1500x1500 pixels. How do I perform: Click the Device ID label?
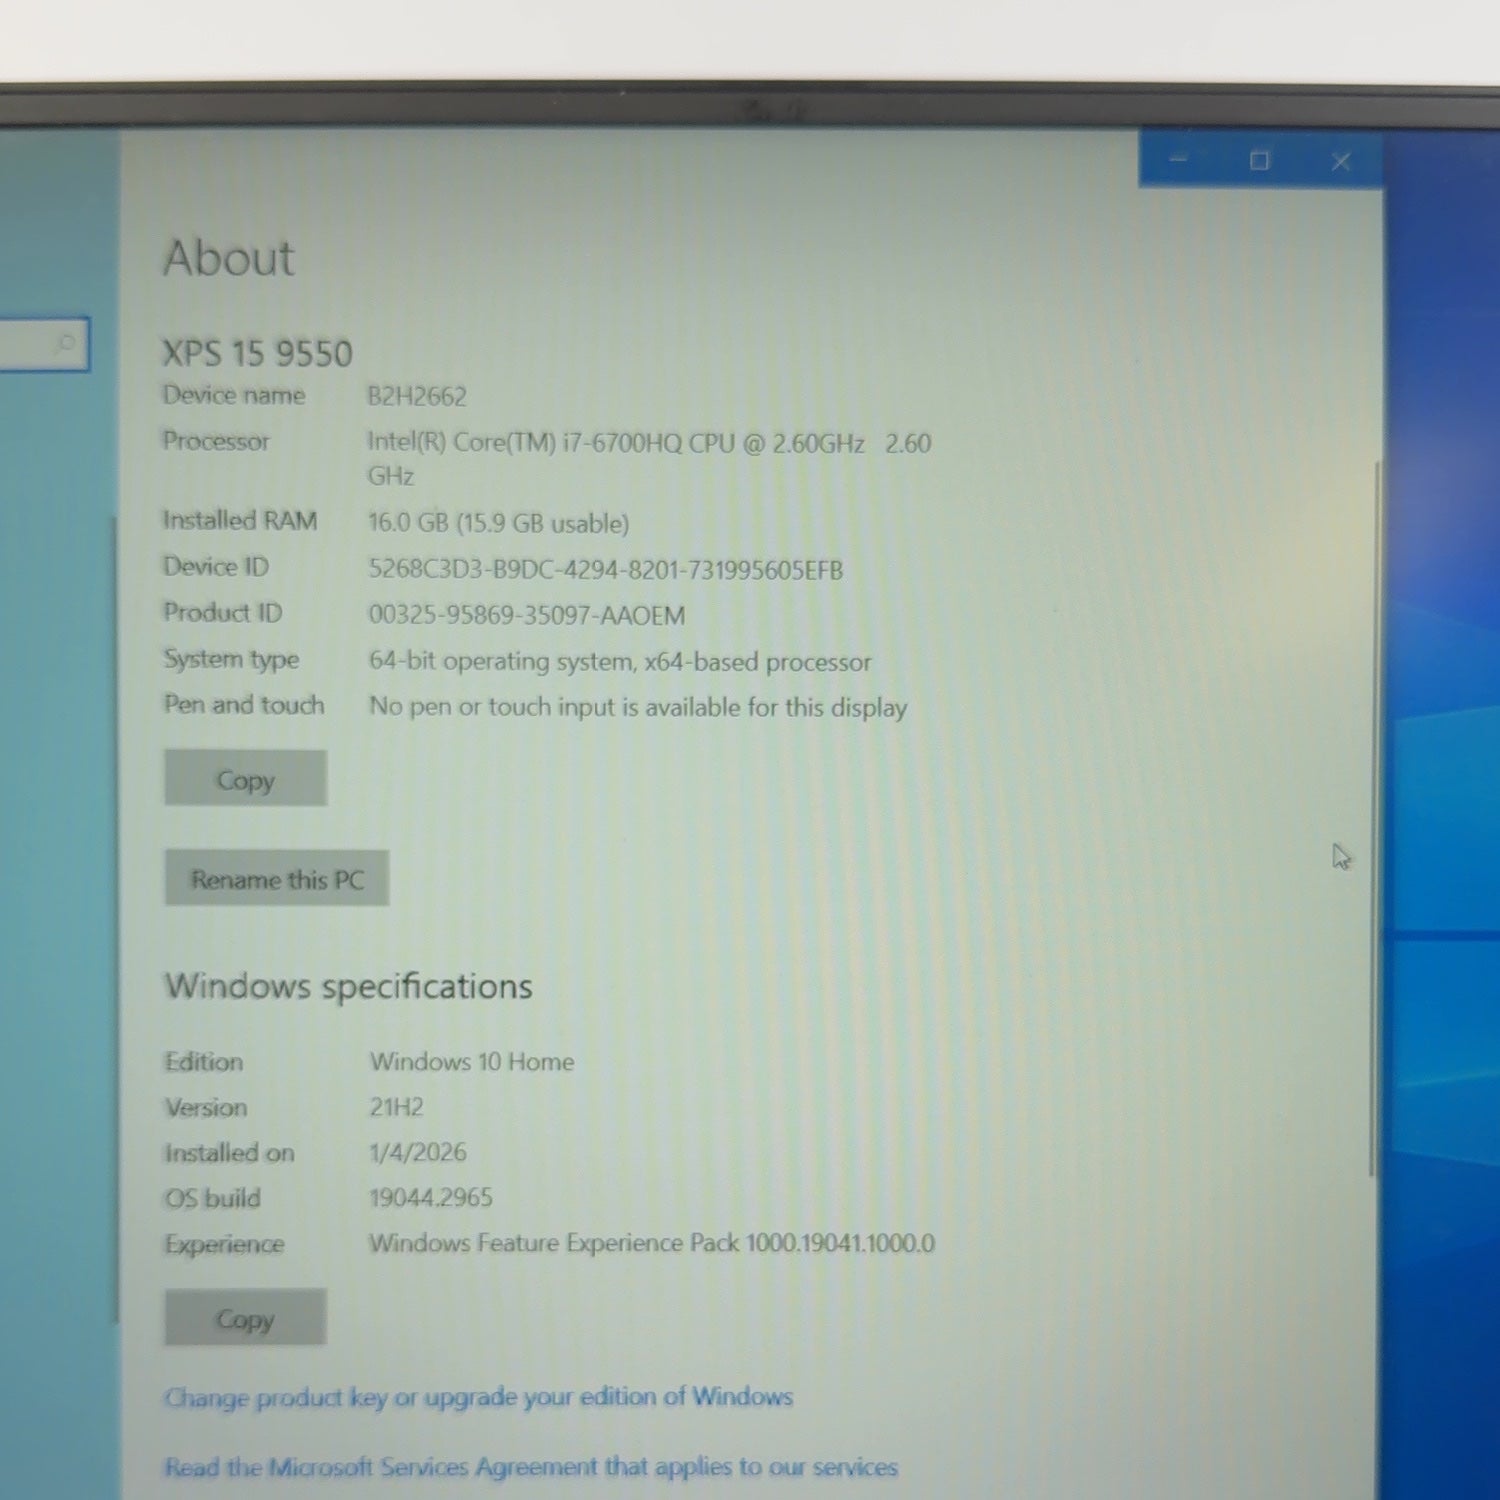point(216,567)
